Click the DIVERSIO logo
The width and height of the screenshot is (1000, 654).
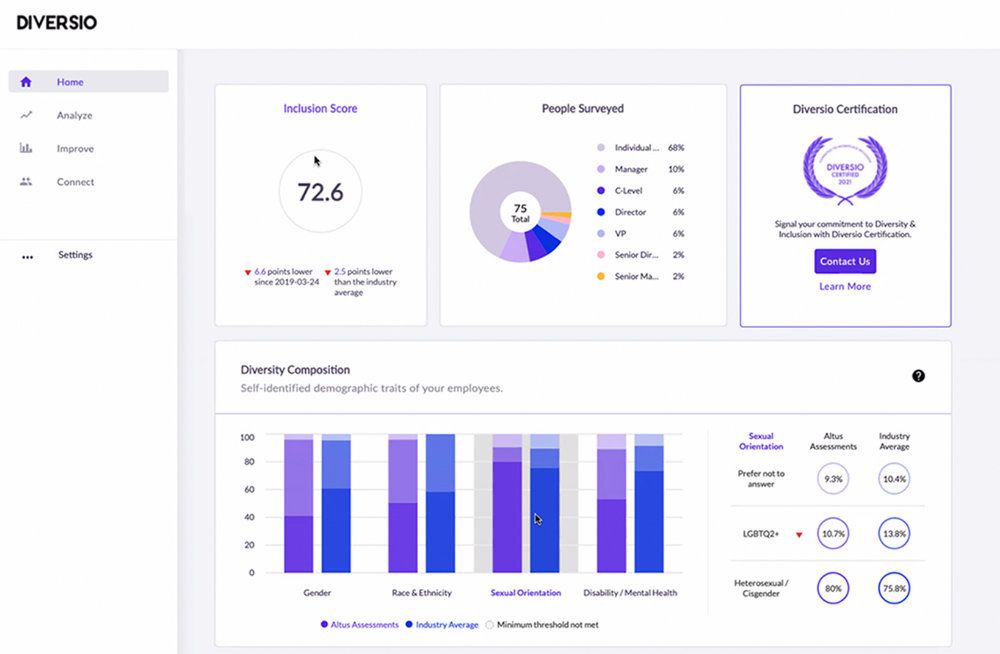point(57,22)
